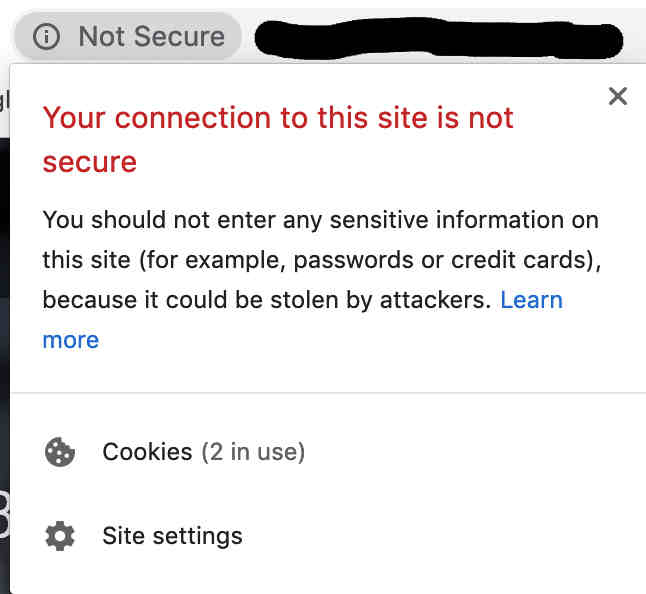Click the blacked-out URL in address bar
The width and height of the screenshot is (646, 594).
[438, 38]
